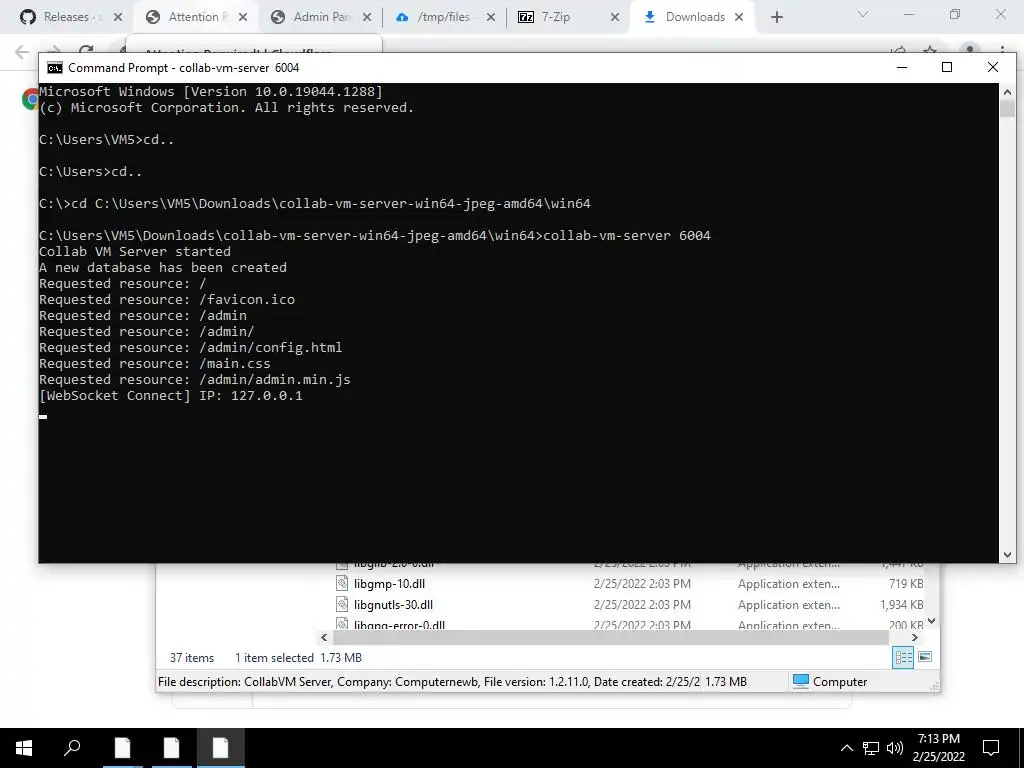
Task: Switch to the /tmp/files tab
Action: (x=444, y=17)
